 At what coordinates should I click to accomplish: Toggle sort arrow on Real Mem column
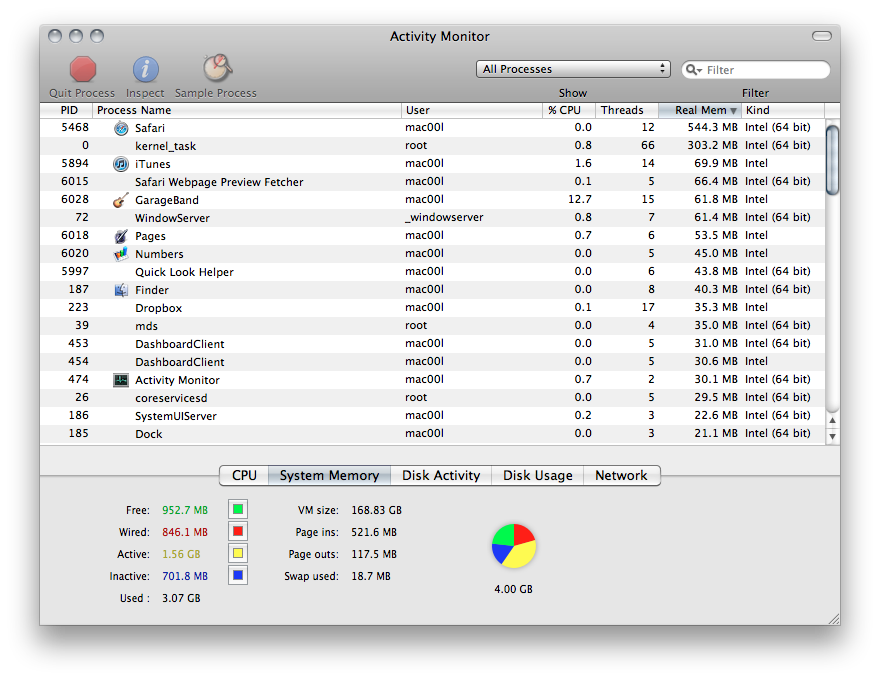pyautogui.click(x=733, y=111)
